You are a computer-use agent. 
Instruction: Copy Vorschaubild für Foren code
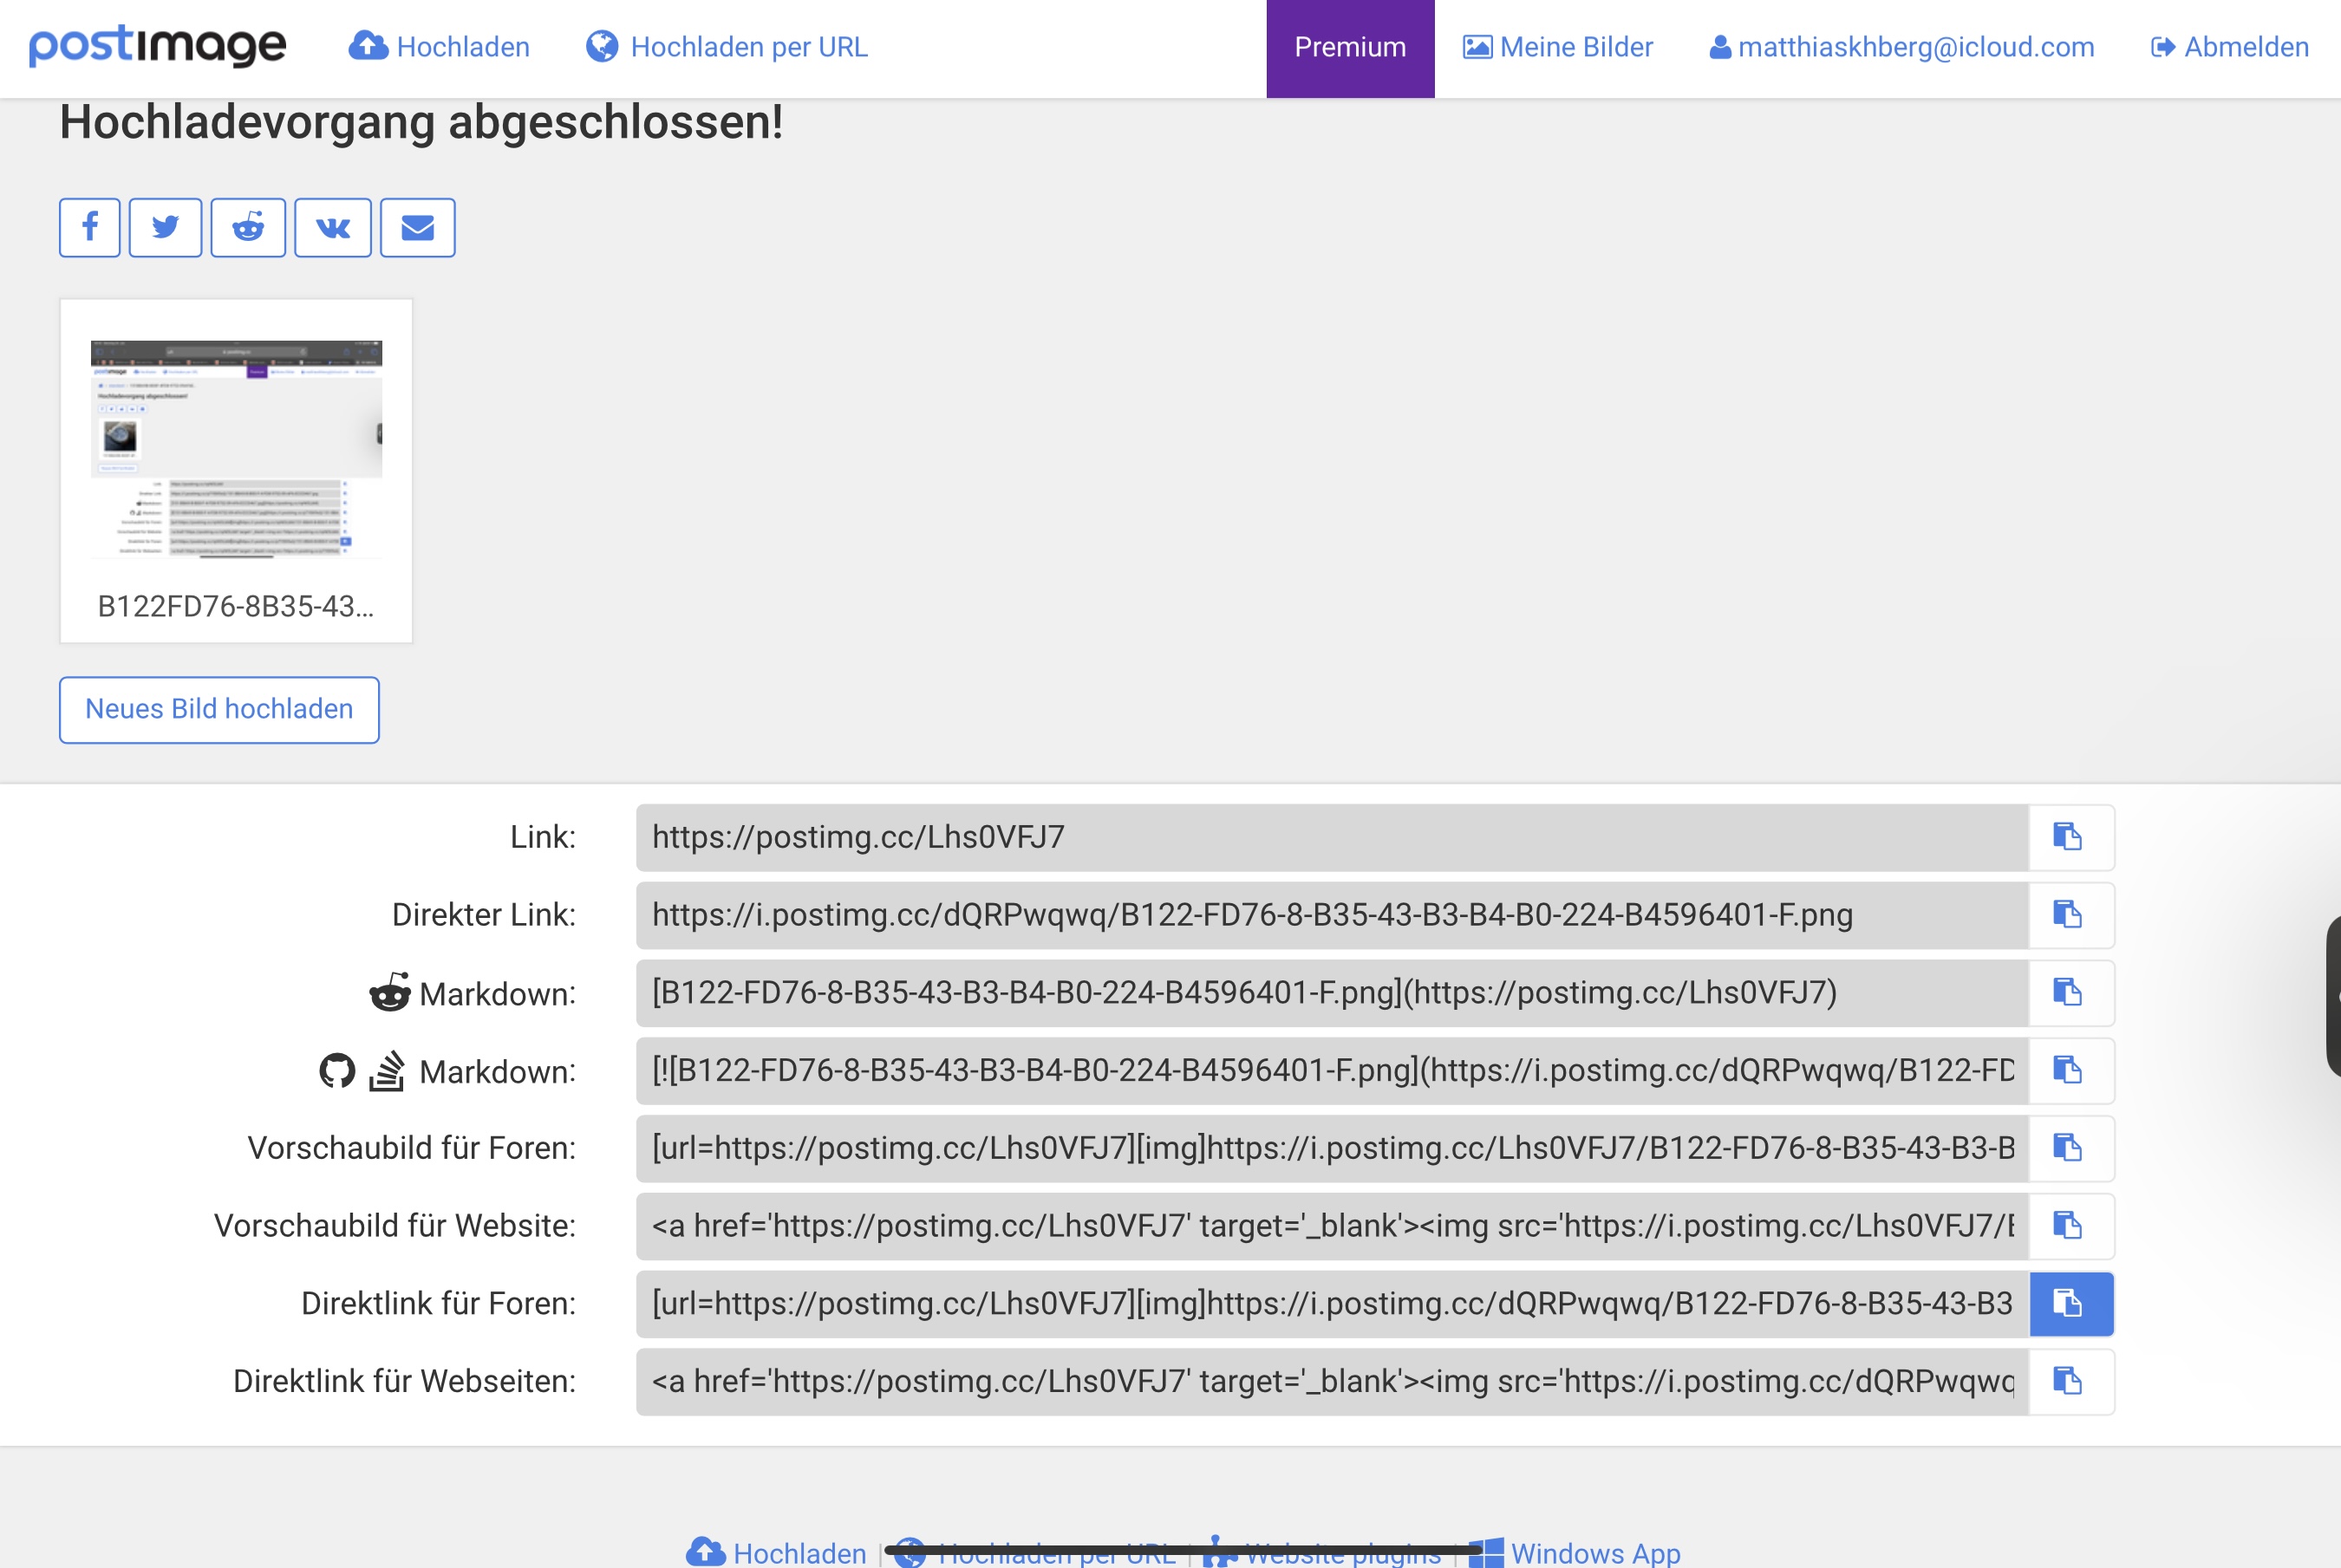click(x=2069, y=1148)
